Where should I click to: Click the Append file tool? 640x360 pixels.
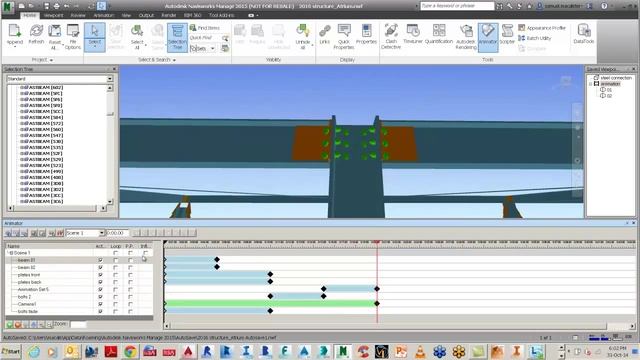14,35
